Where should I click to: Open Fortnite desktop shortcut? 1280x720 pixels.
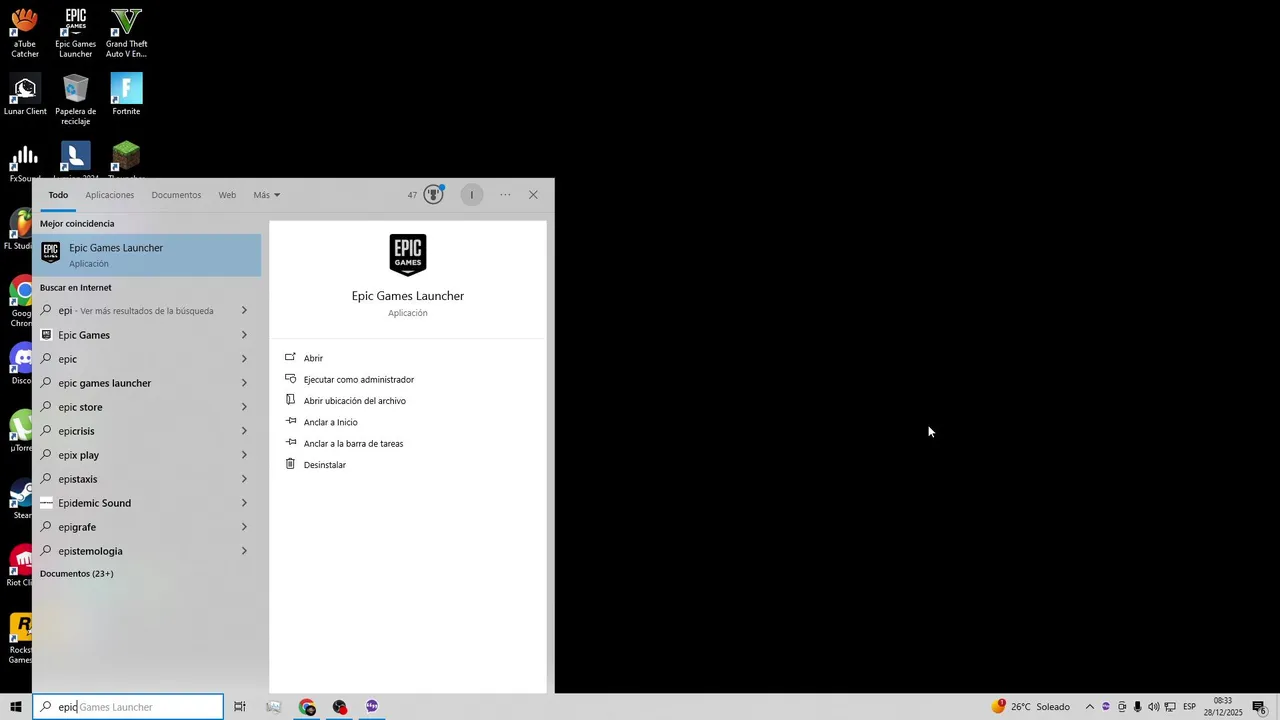coord(126,95)
